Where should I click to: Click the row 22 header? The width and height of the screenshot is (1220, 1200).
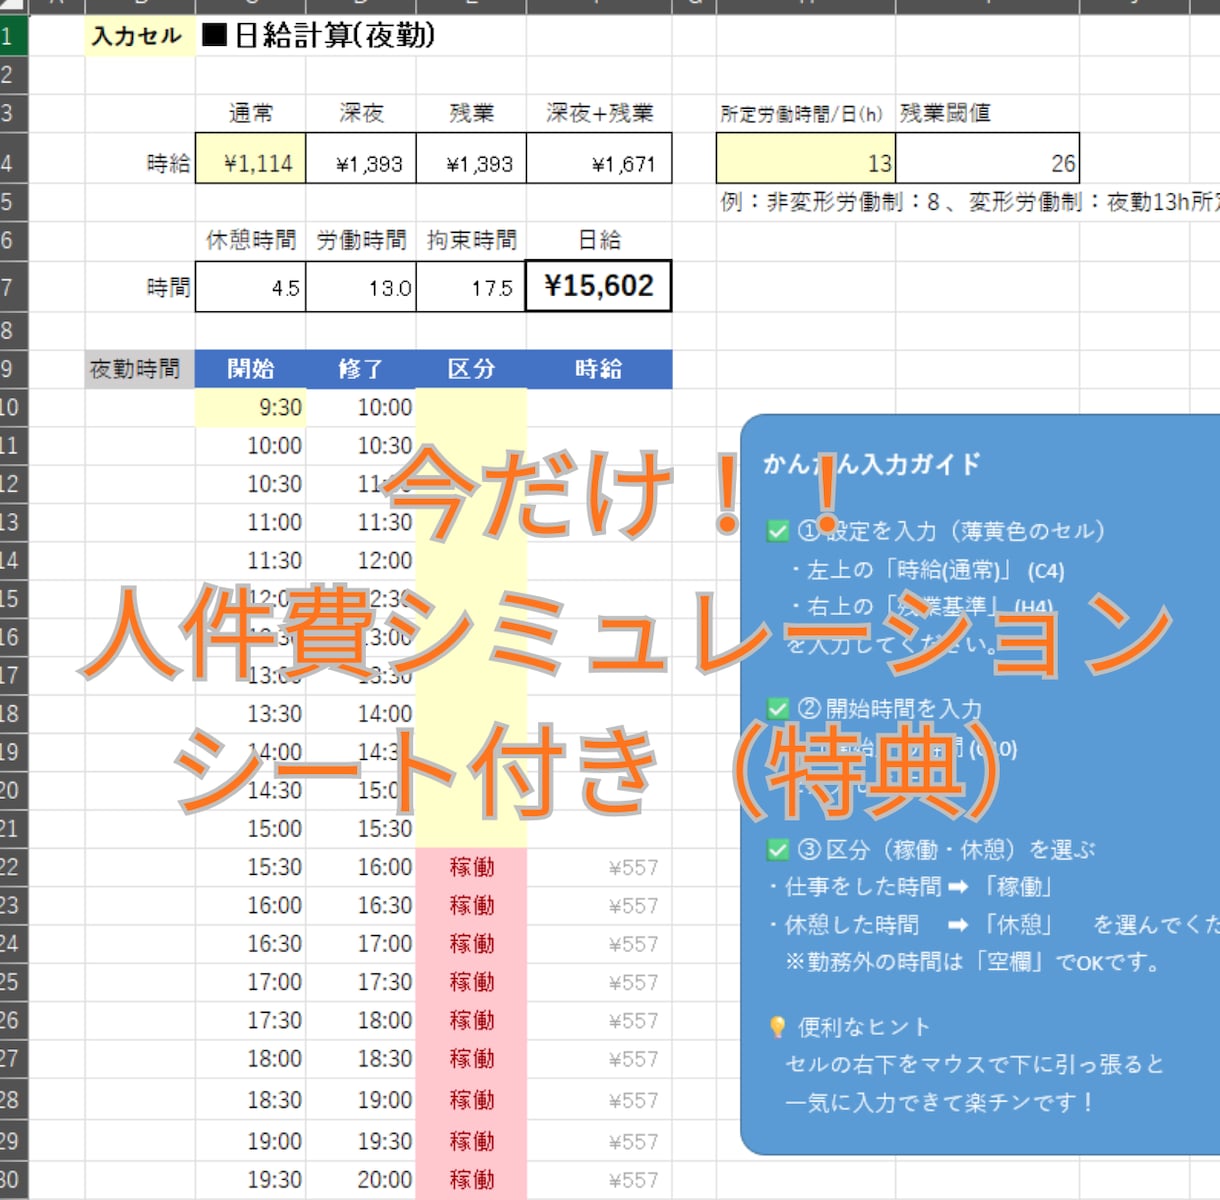tap(14, 867)
